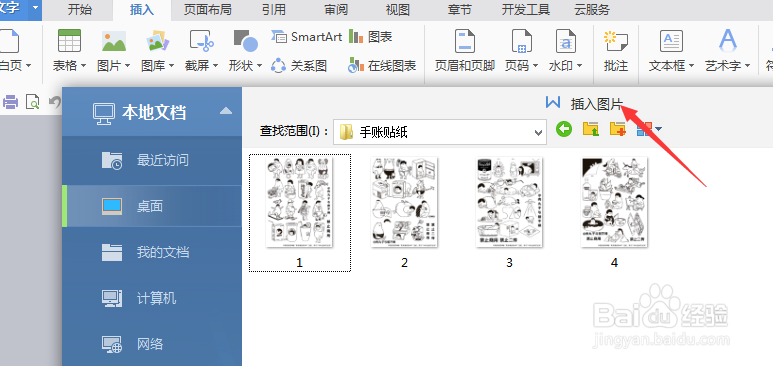Switch to the 审阅 tab
The height and width of the screenshot is (366, 773).
pos(337,9)
